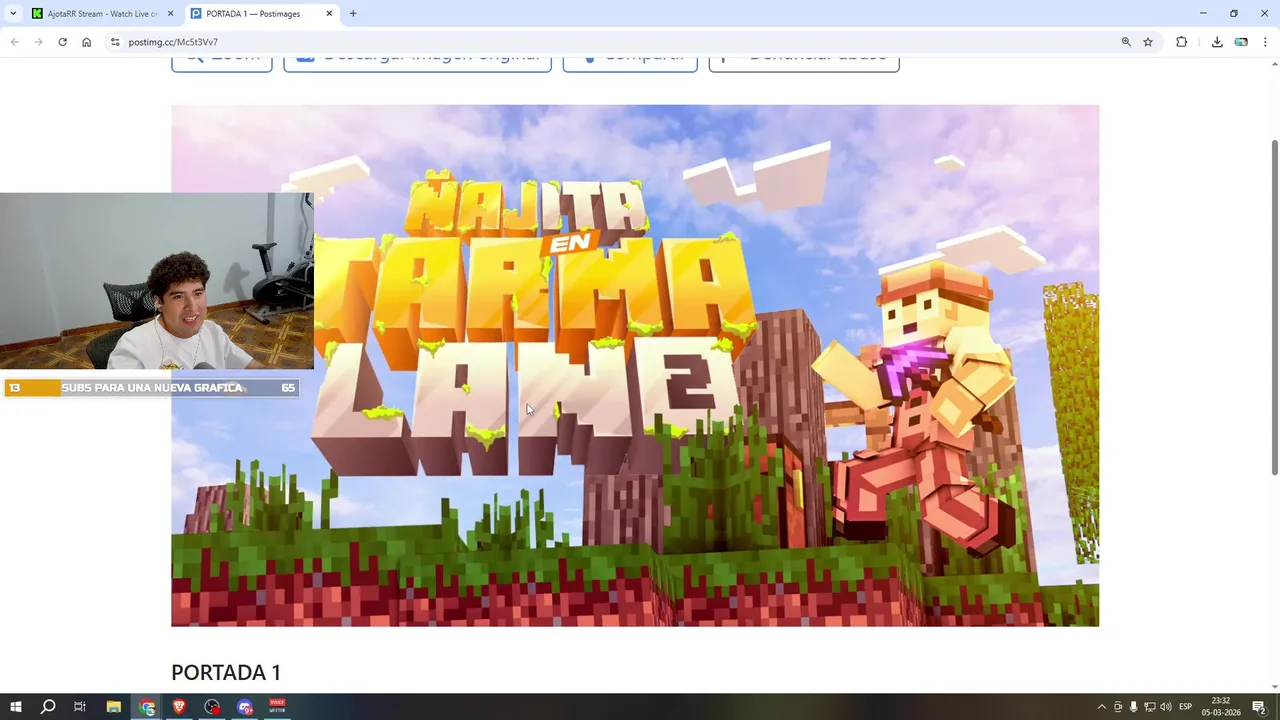1280x720 pixels.
Task: Open the Extensions puzzle menu
Action: [x=1182, y=42]
